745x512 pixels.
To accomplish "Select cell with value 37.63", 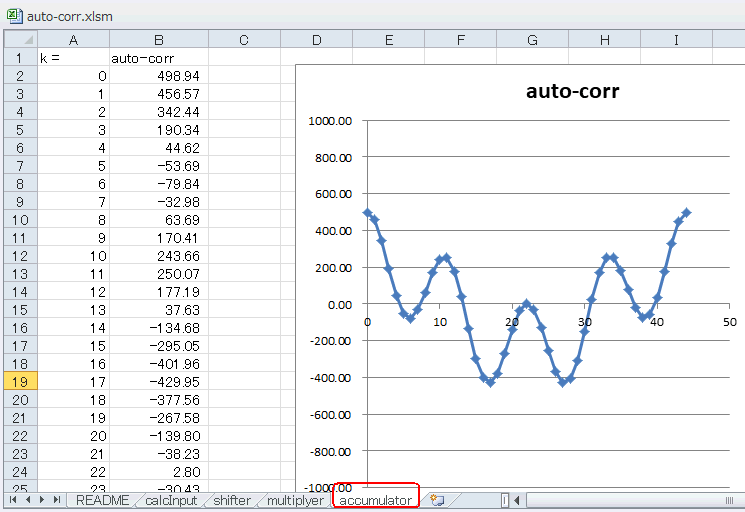I will coord(159,310).
